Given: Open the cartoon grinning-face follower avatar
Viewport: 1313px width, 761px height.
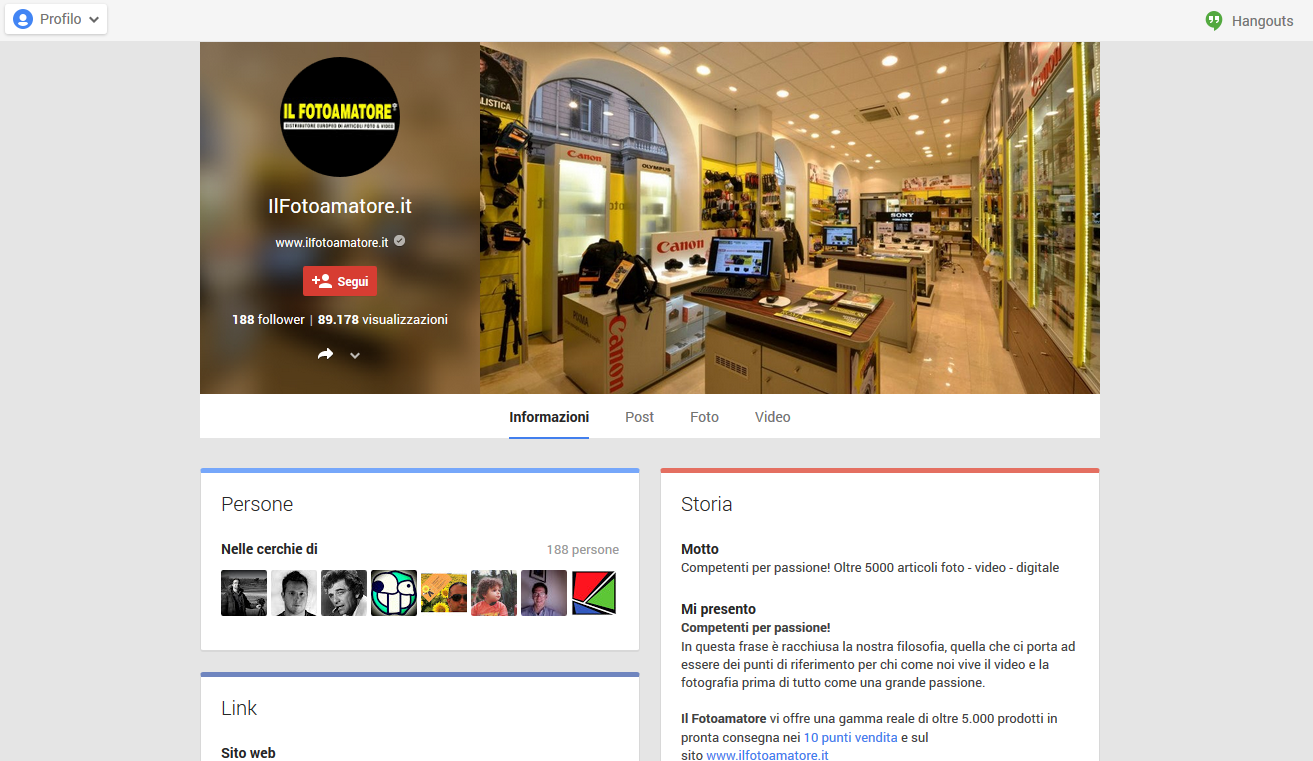Looking at the screenshot, I should (394, 593).
